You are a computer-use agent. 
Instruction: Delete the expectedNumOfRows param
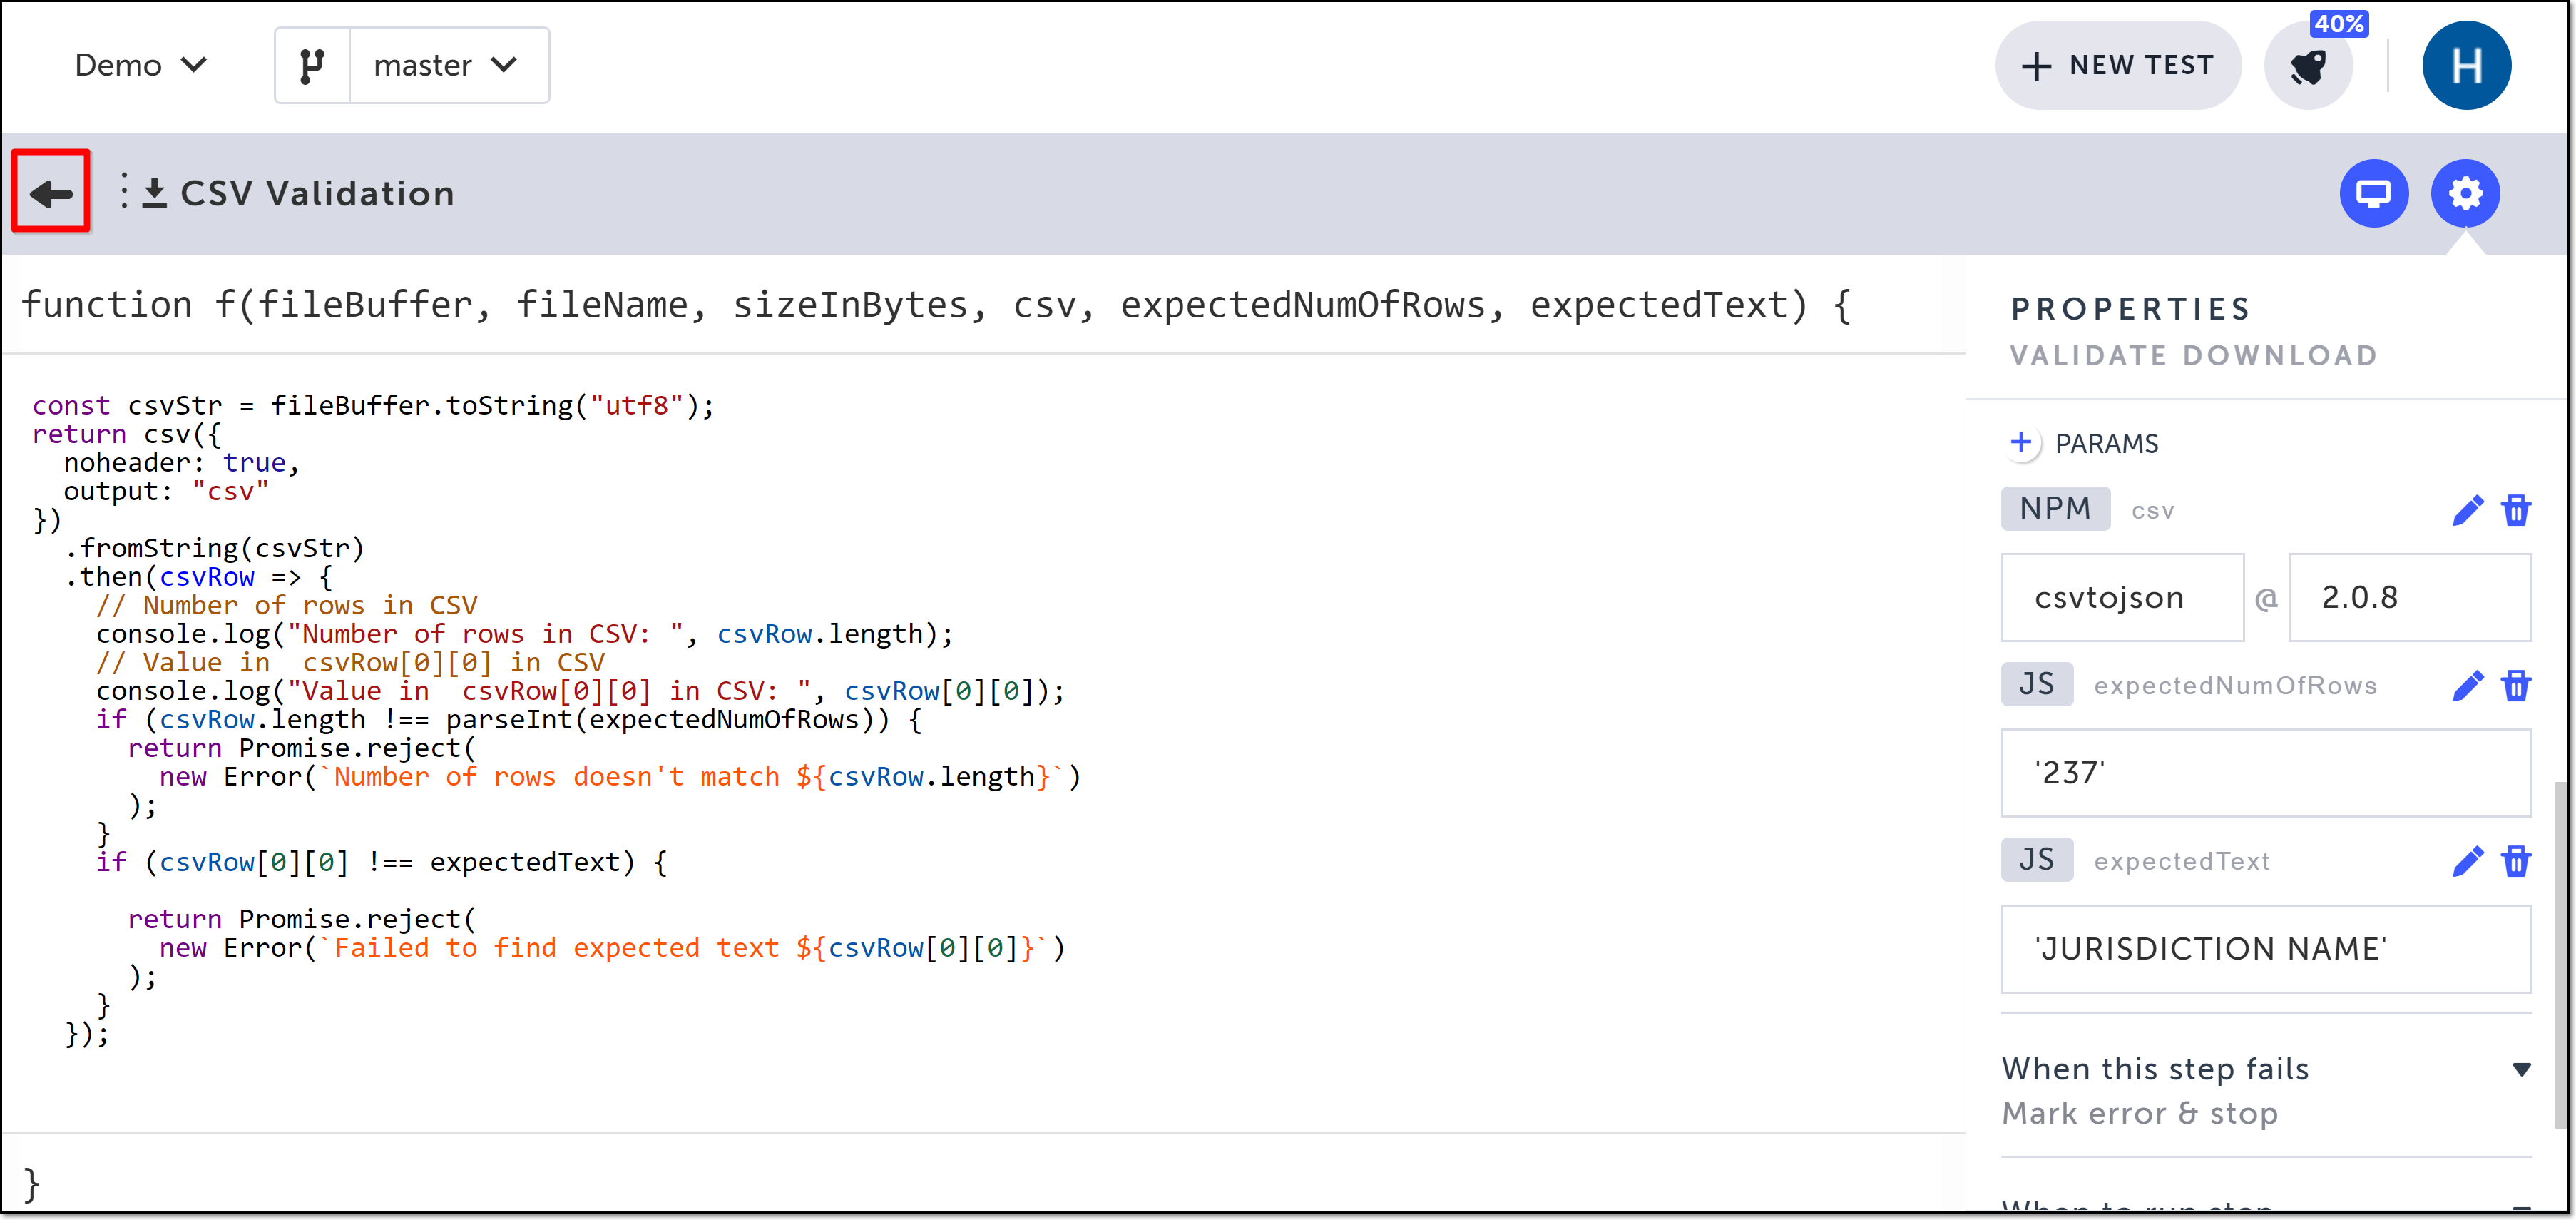2516,686
